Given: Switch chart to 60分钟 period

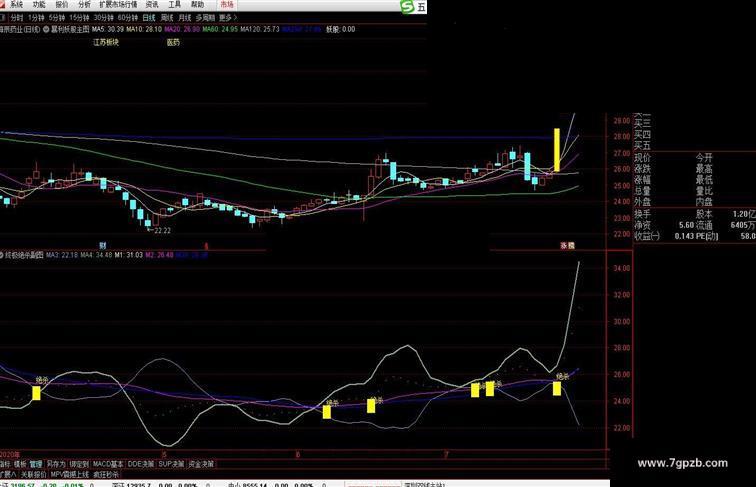Looking at the screenshot, I should [128, 18].
